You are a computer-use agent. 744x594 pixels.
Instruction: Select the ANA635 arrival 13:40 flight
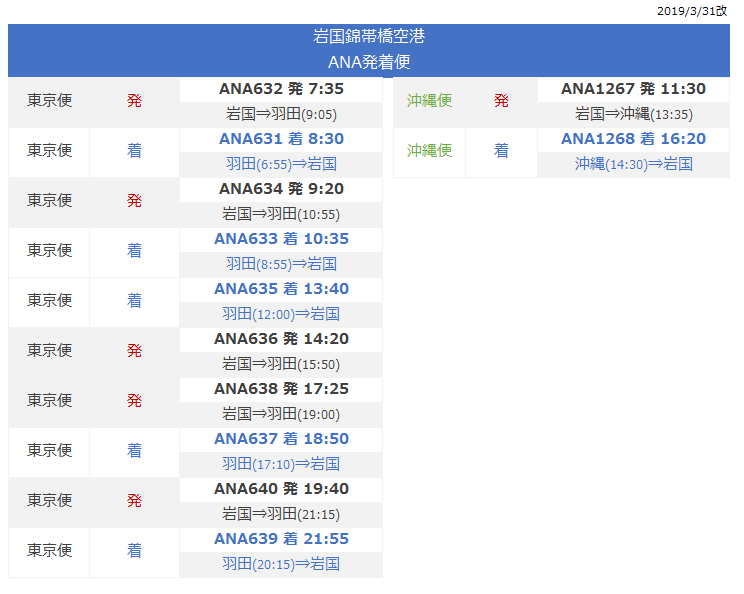(280, 289)
